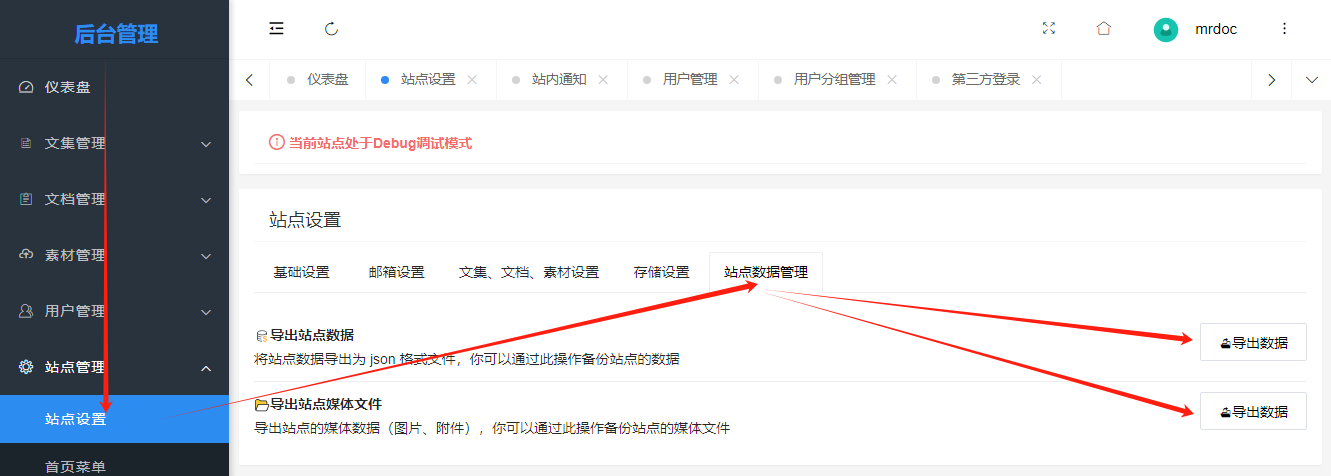Switch to the 邮箱设置 tab
Screen dimensions: 1331x476
(x=396, y=272)
